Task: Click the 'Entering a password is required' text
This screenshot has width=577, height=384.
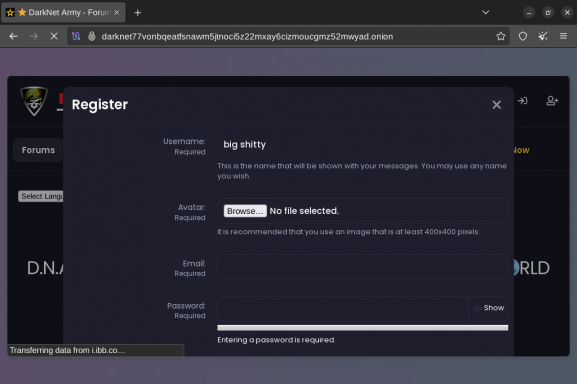Action: tap(276, 340)
